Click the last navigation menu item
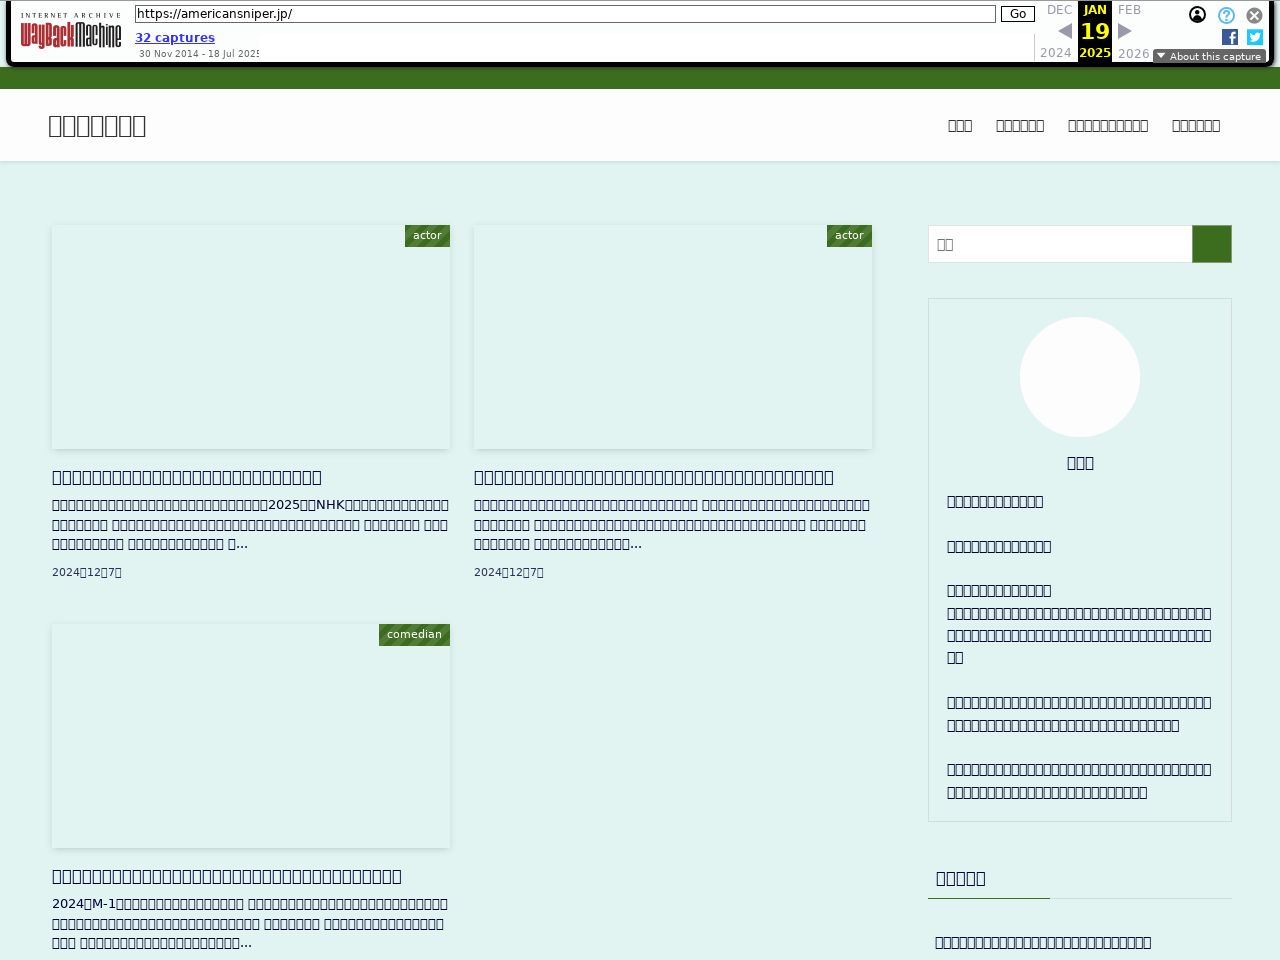 coord(1196,126)
